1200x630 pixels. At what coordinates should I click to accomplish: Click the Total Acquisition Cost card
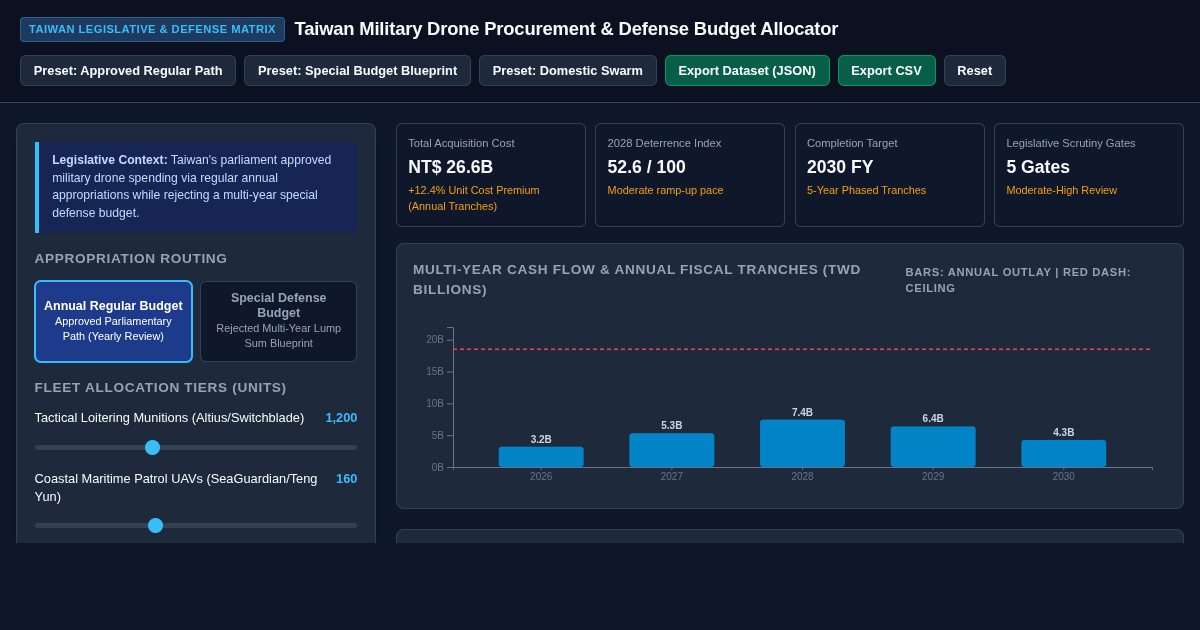pos(491,175)
